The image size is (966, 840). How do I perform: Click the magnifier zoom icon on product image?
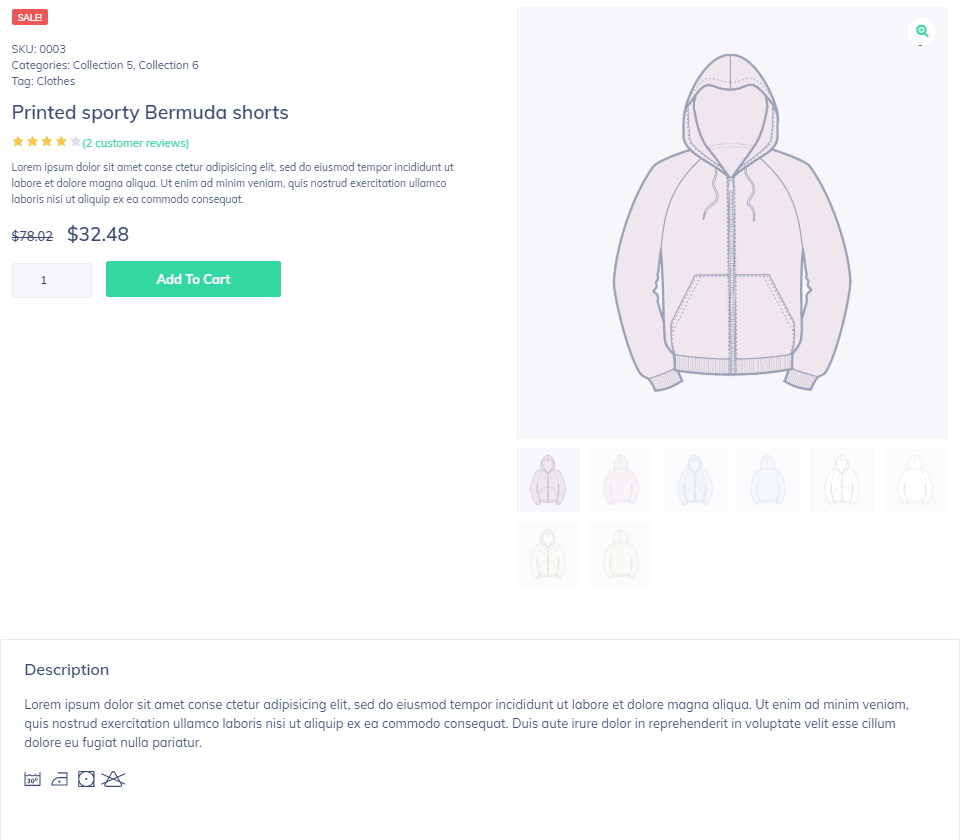coord(922,31)
